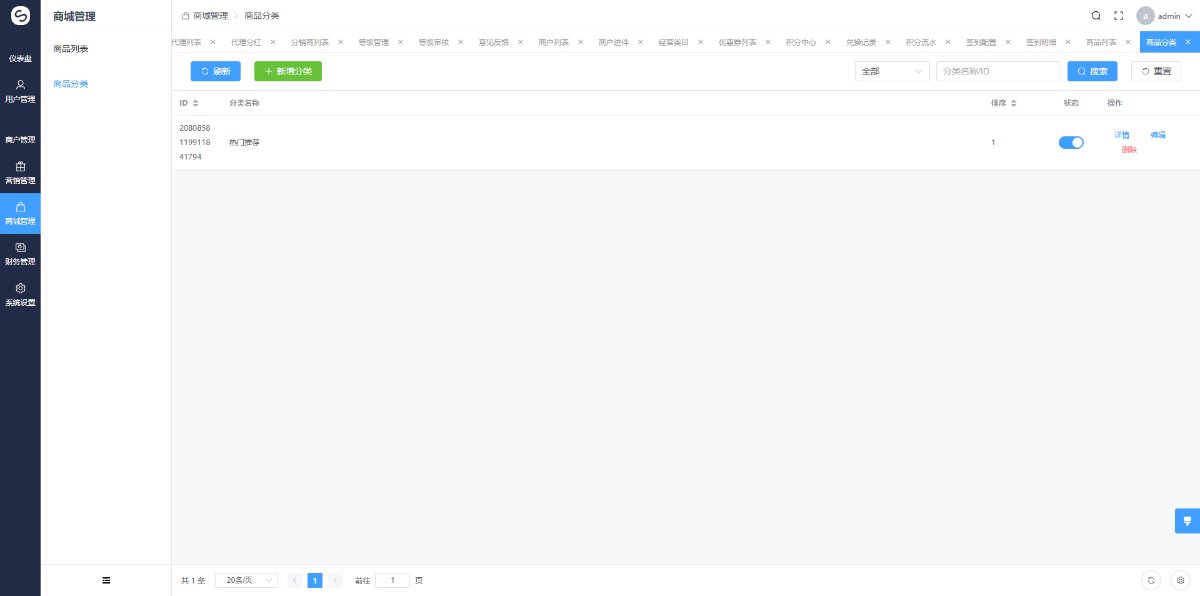Open 仪表盘 in the sidebar
The width and height of the screenshot is (1200, 596).
[x=20, y=58]
